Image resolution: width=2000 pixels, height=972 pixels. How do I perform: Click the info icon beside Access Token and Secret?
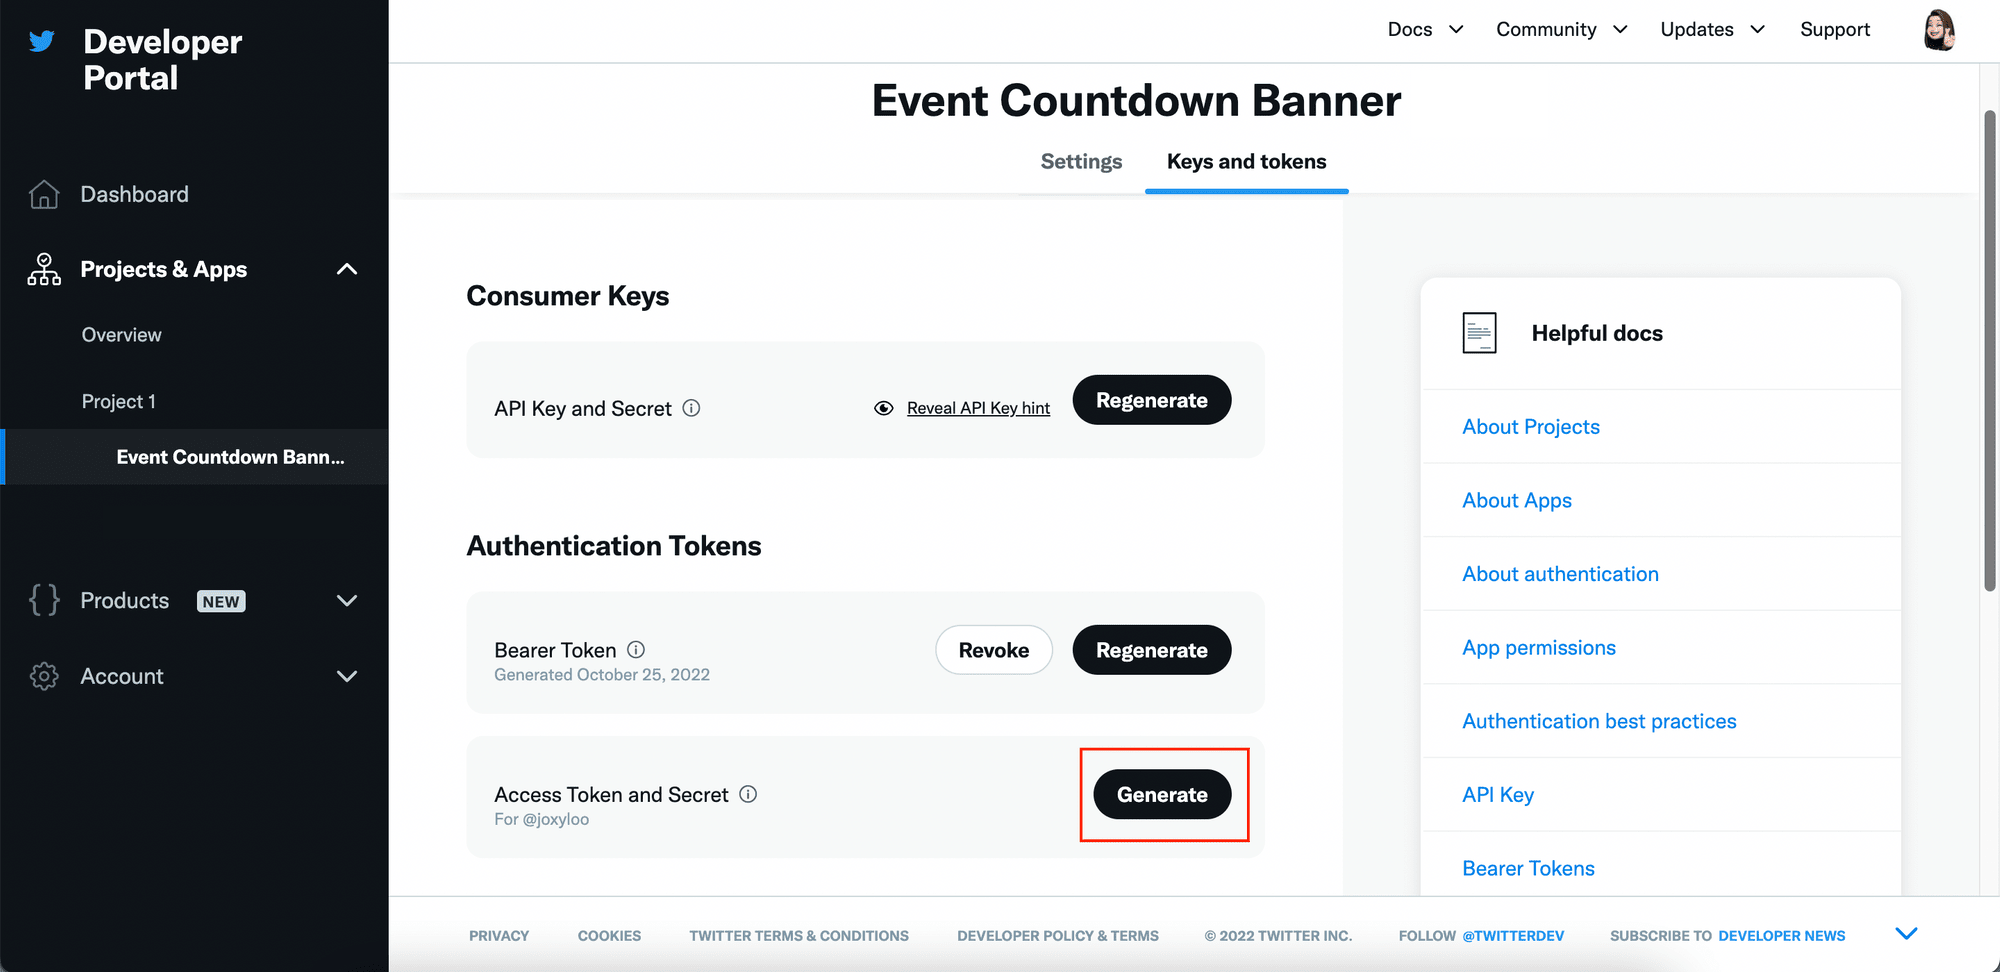point(748,794)
